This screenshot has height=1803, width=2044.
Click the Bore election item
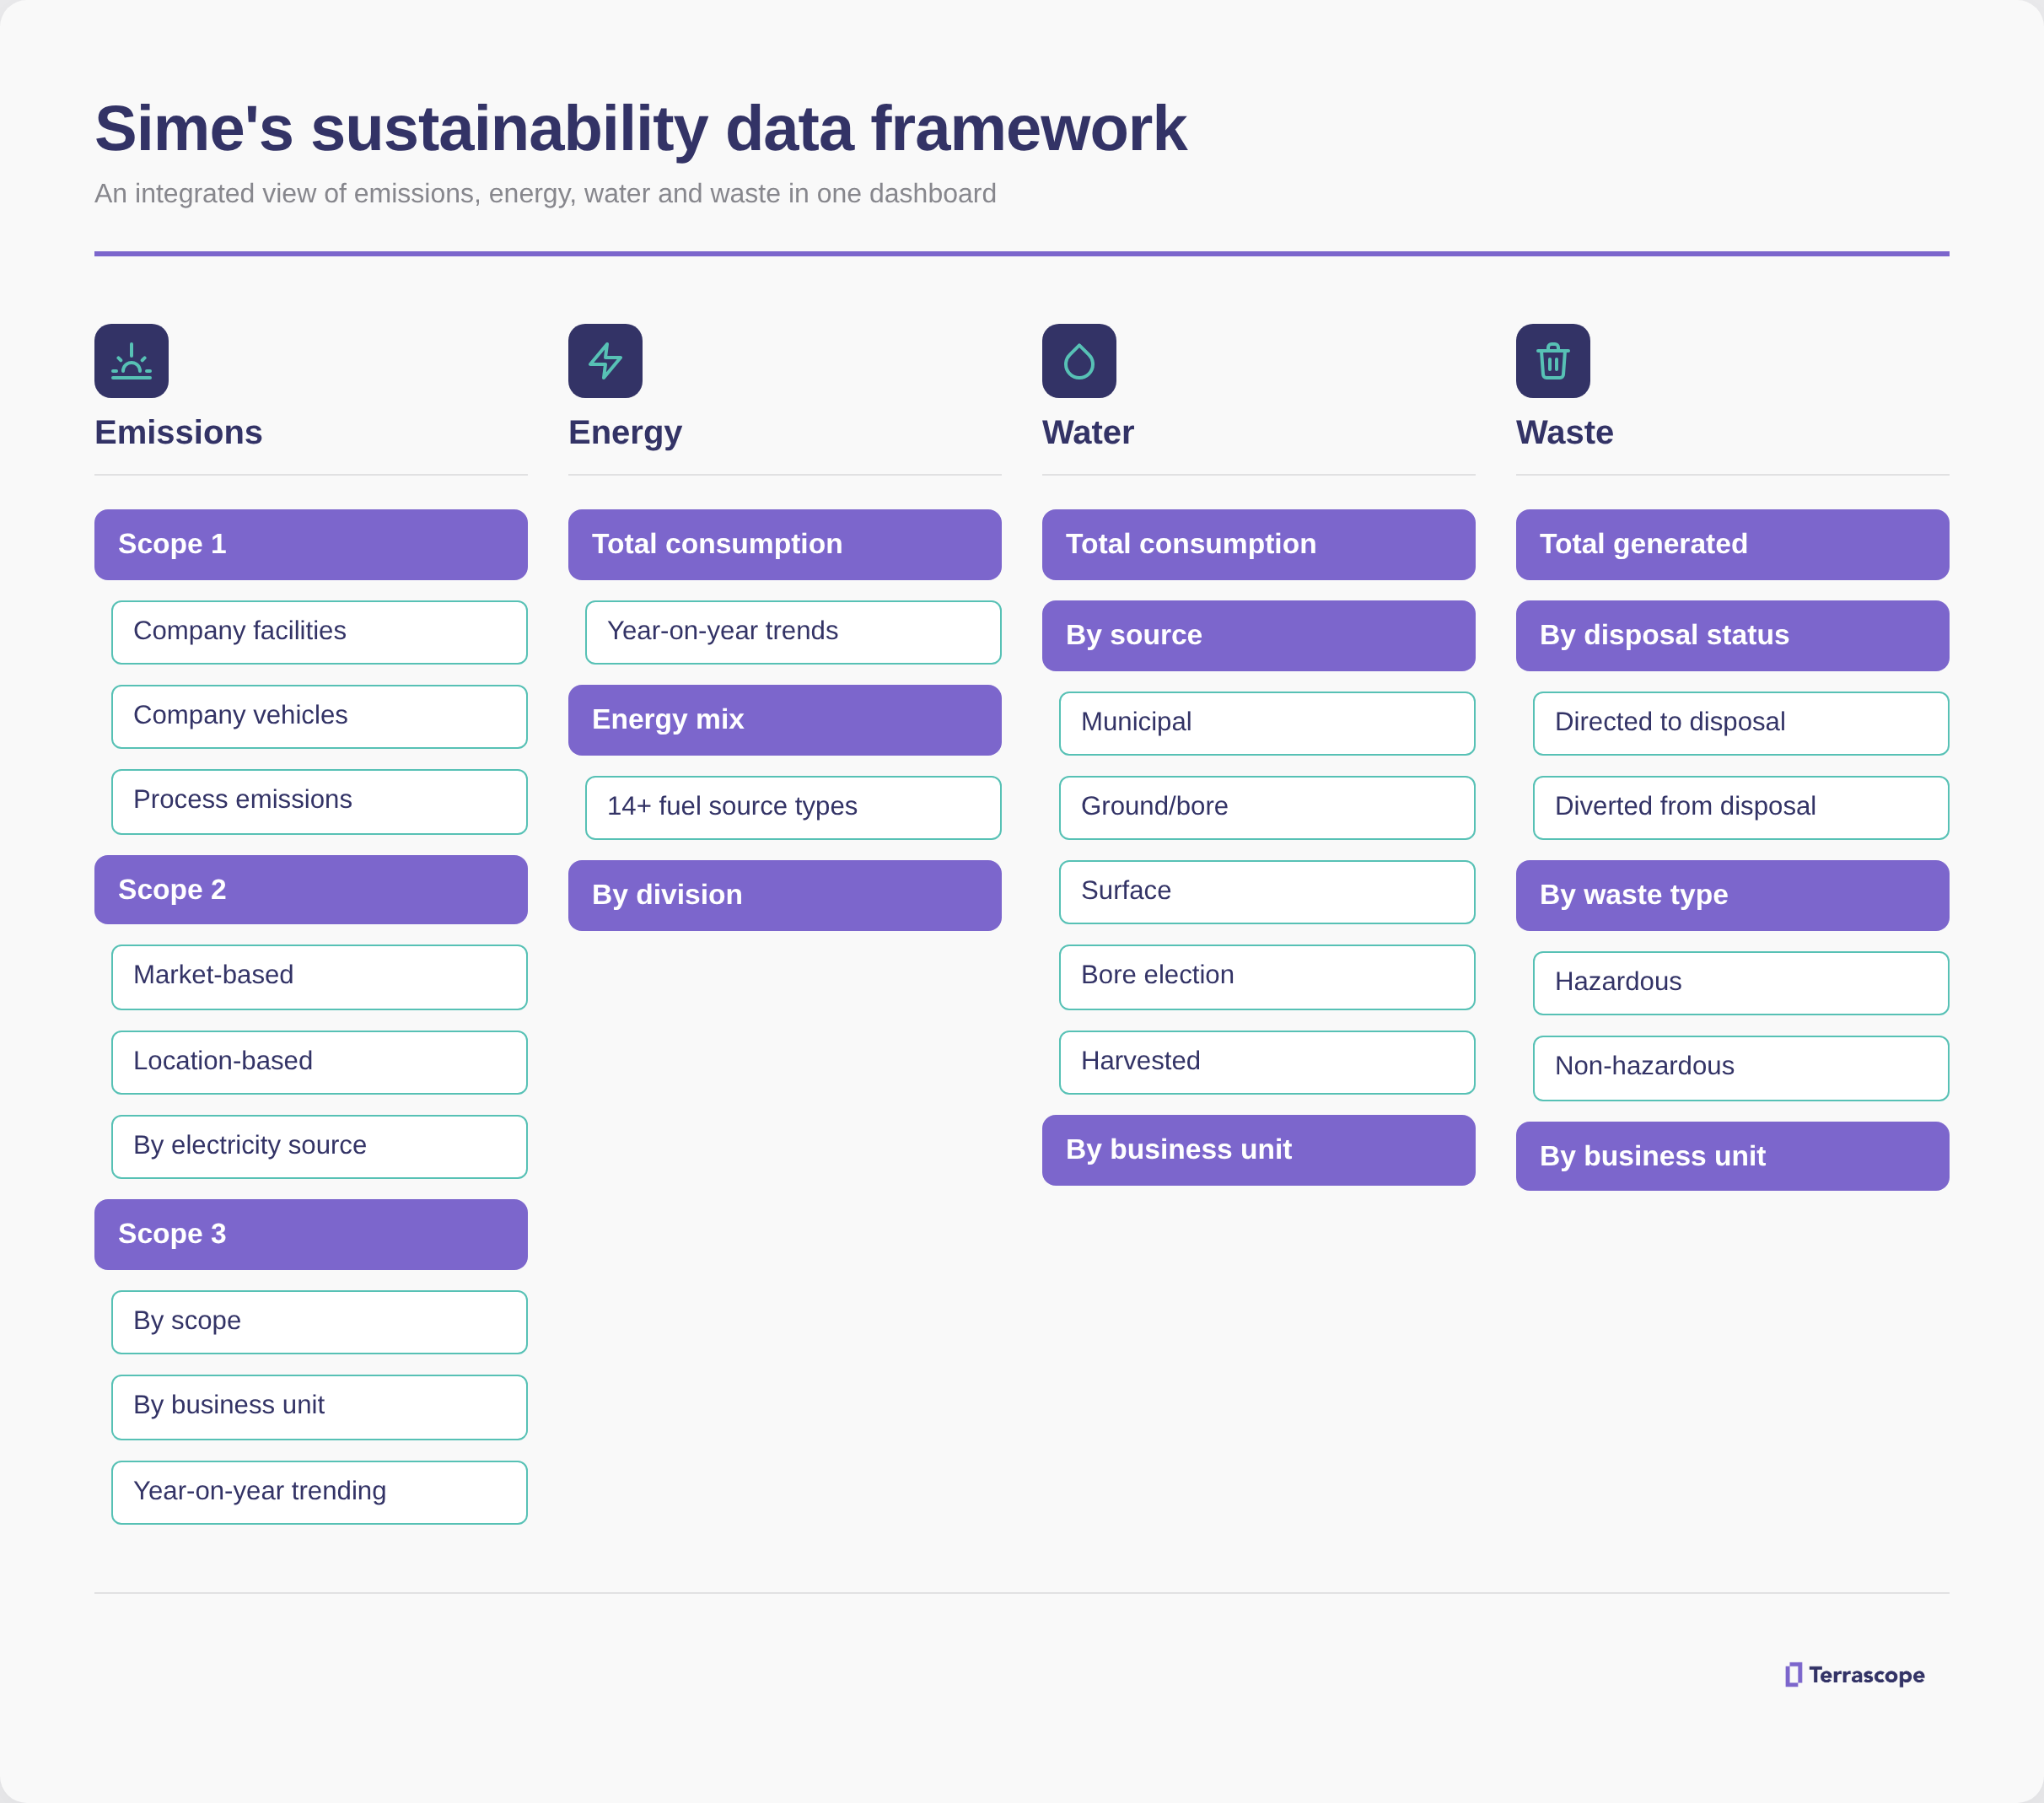[x=1266, y=977]
